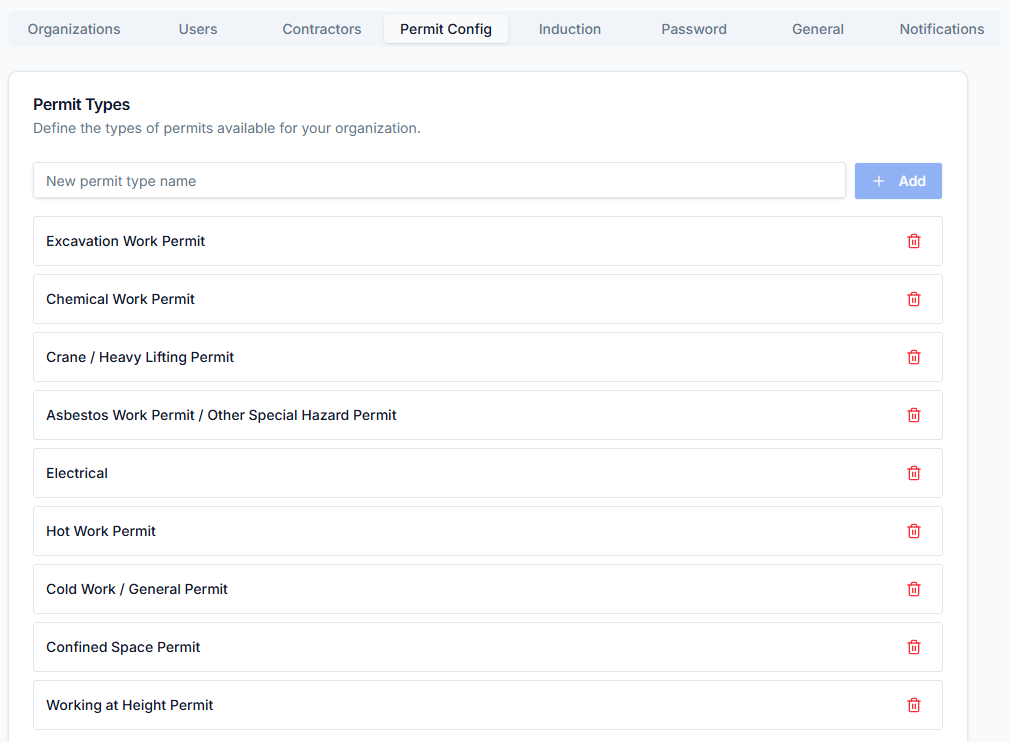Select the Electrical row text
The width and height of the screenshot is (1010, 742).
click(x=77, y=473)
